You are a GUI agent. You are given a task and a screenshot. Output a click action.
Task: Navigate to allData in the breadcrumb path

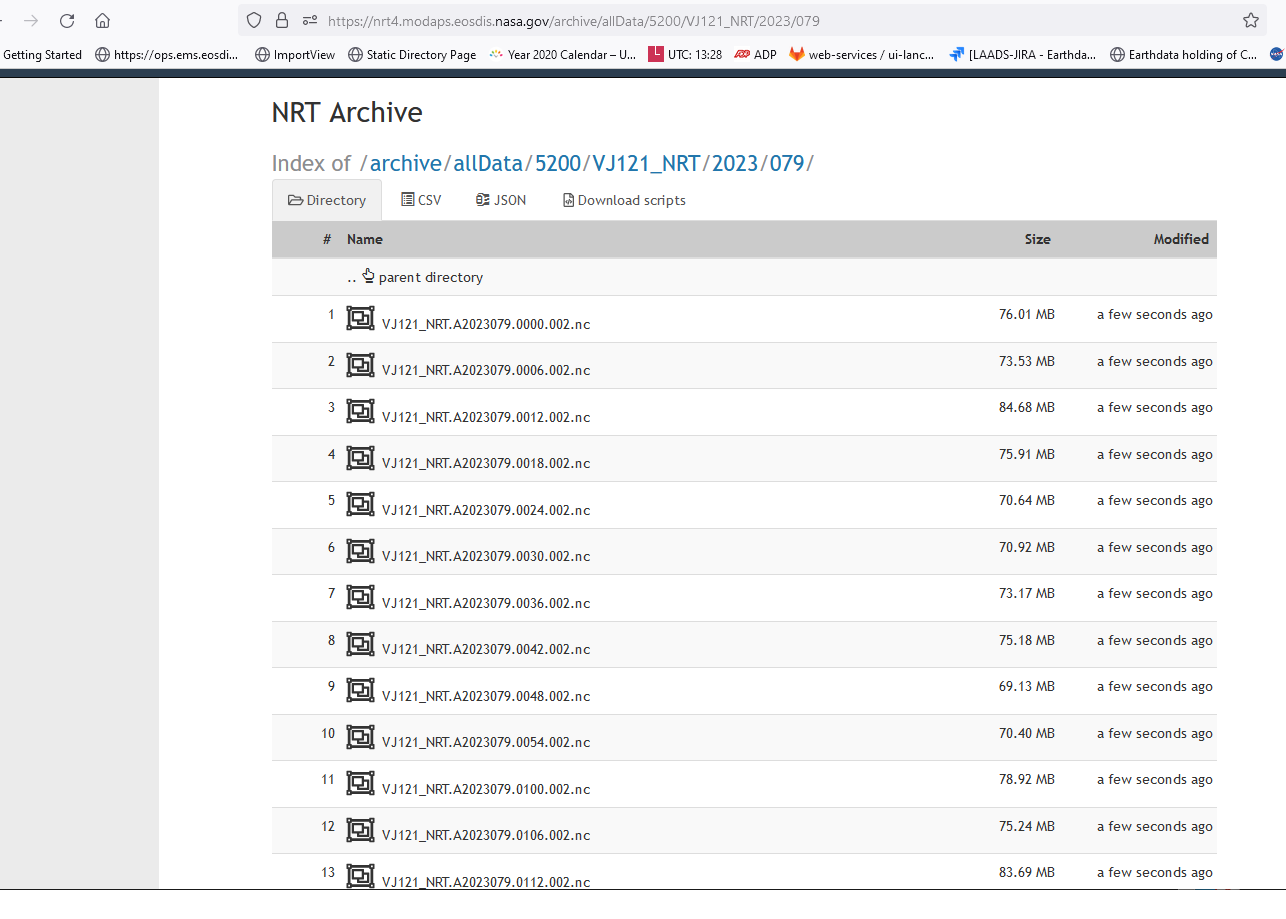click(x=489, y=163)
